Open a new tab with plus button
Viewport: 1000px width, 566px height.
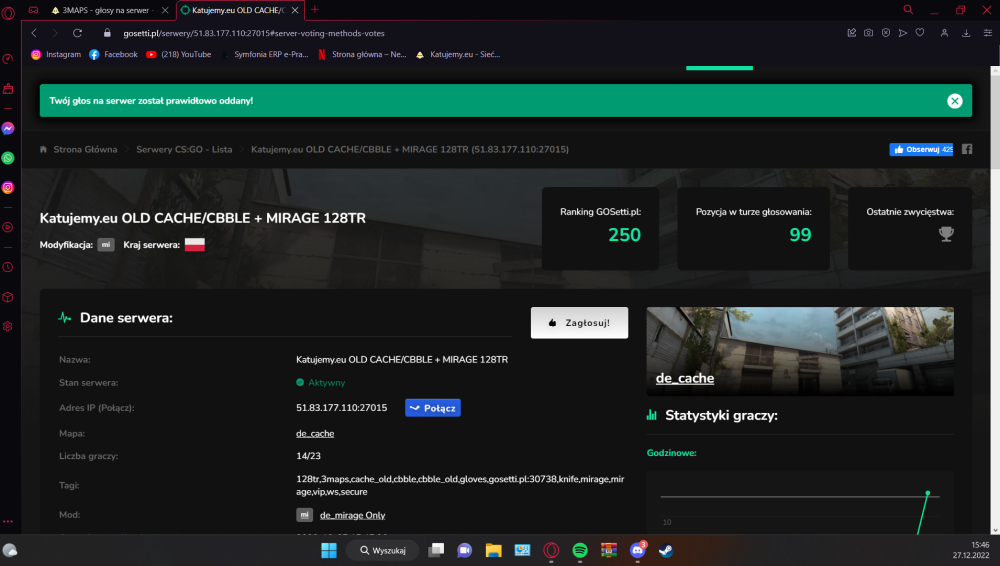click(314, 10)
